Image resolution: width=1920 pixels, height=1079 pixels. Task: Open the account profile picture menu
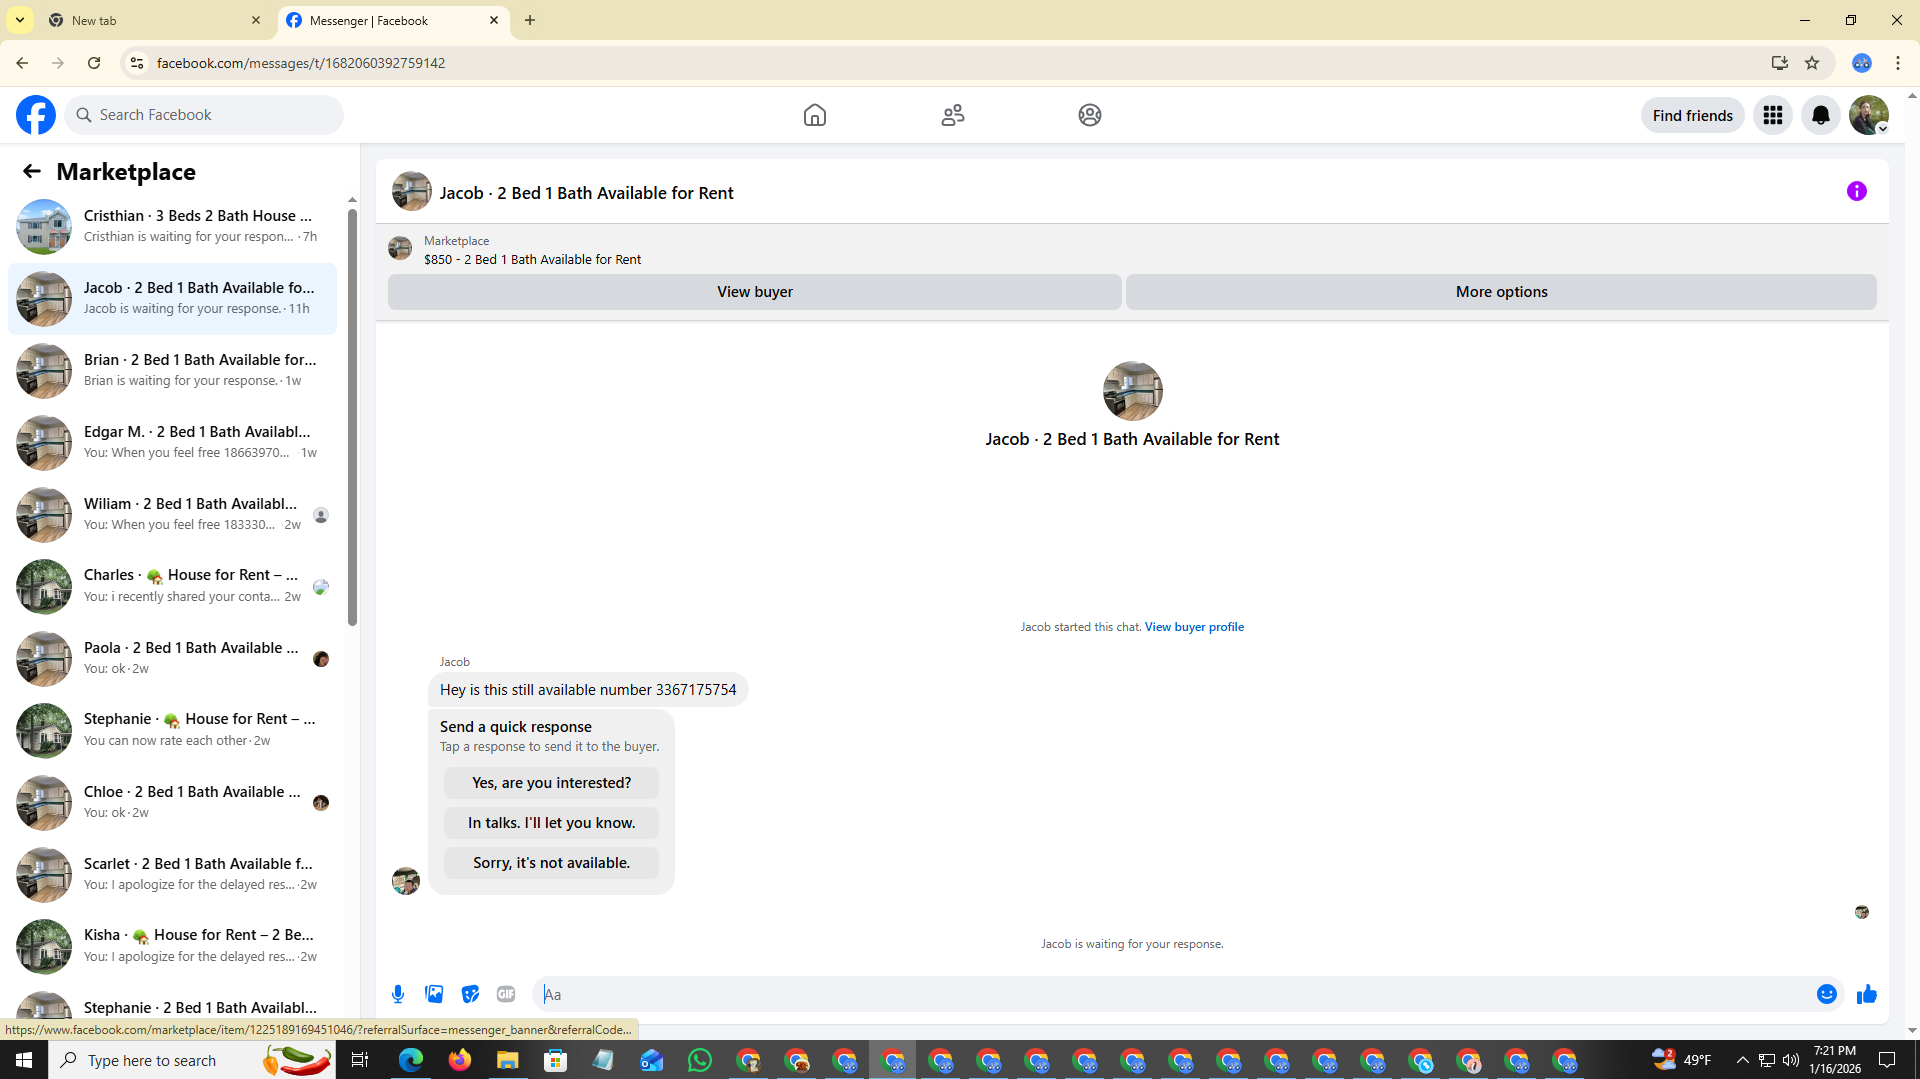coord(1869,115)
